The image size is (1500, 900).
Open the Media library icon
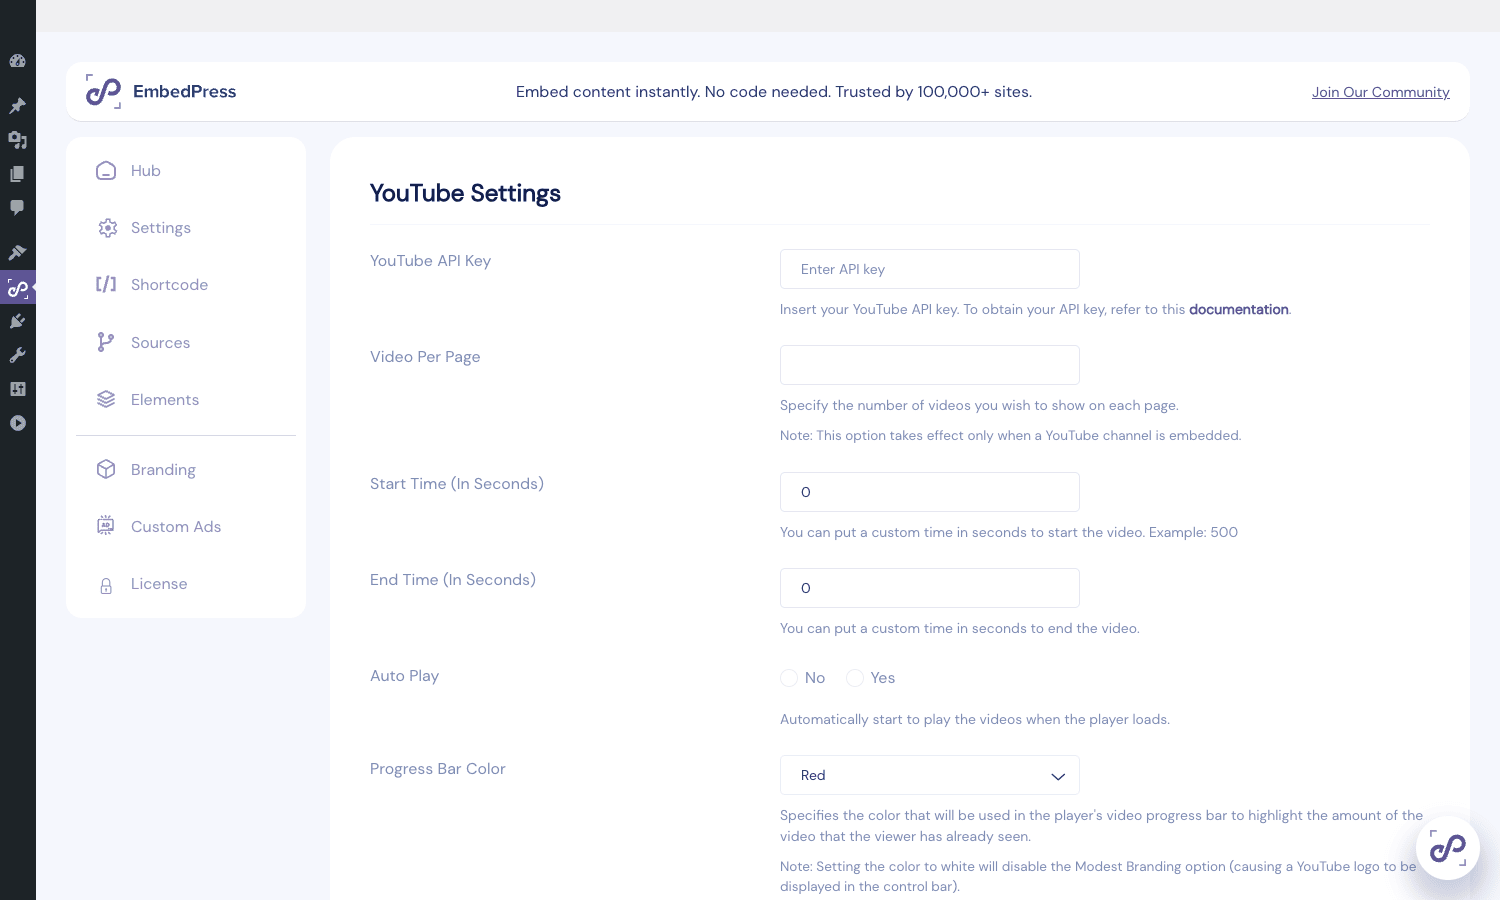[17, 140]
